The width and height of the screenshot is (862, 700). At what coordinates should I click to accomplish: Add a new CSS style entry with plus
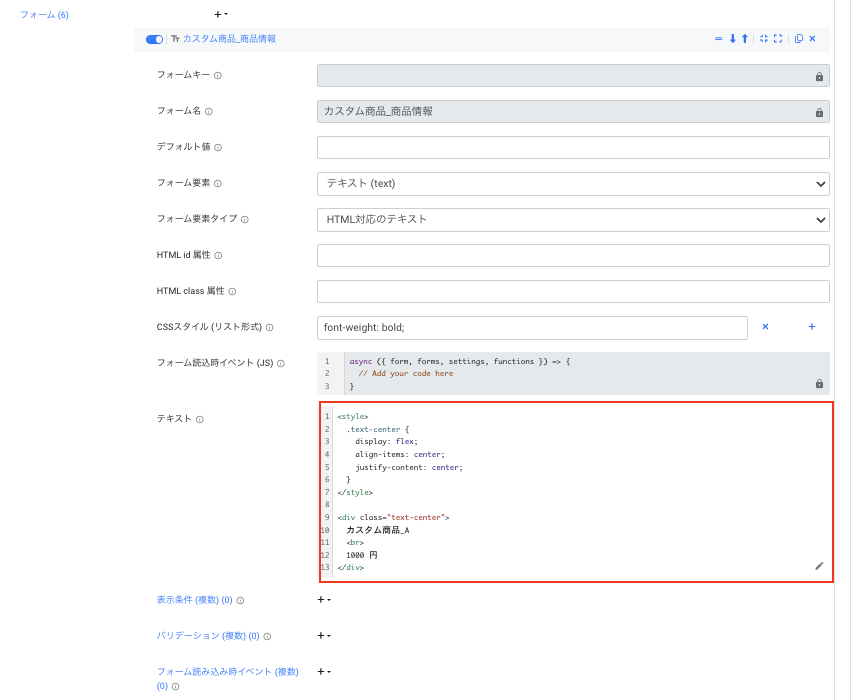coord(811,327)
